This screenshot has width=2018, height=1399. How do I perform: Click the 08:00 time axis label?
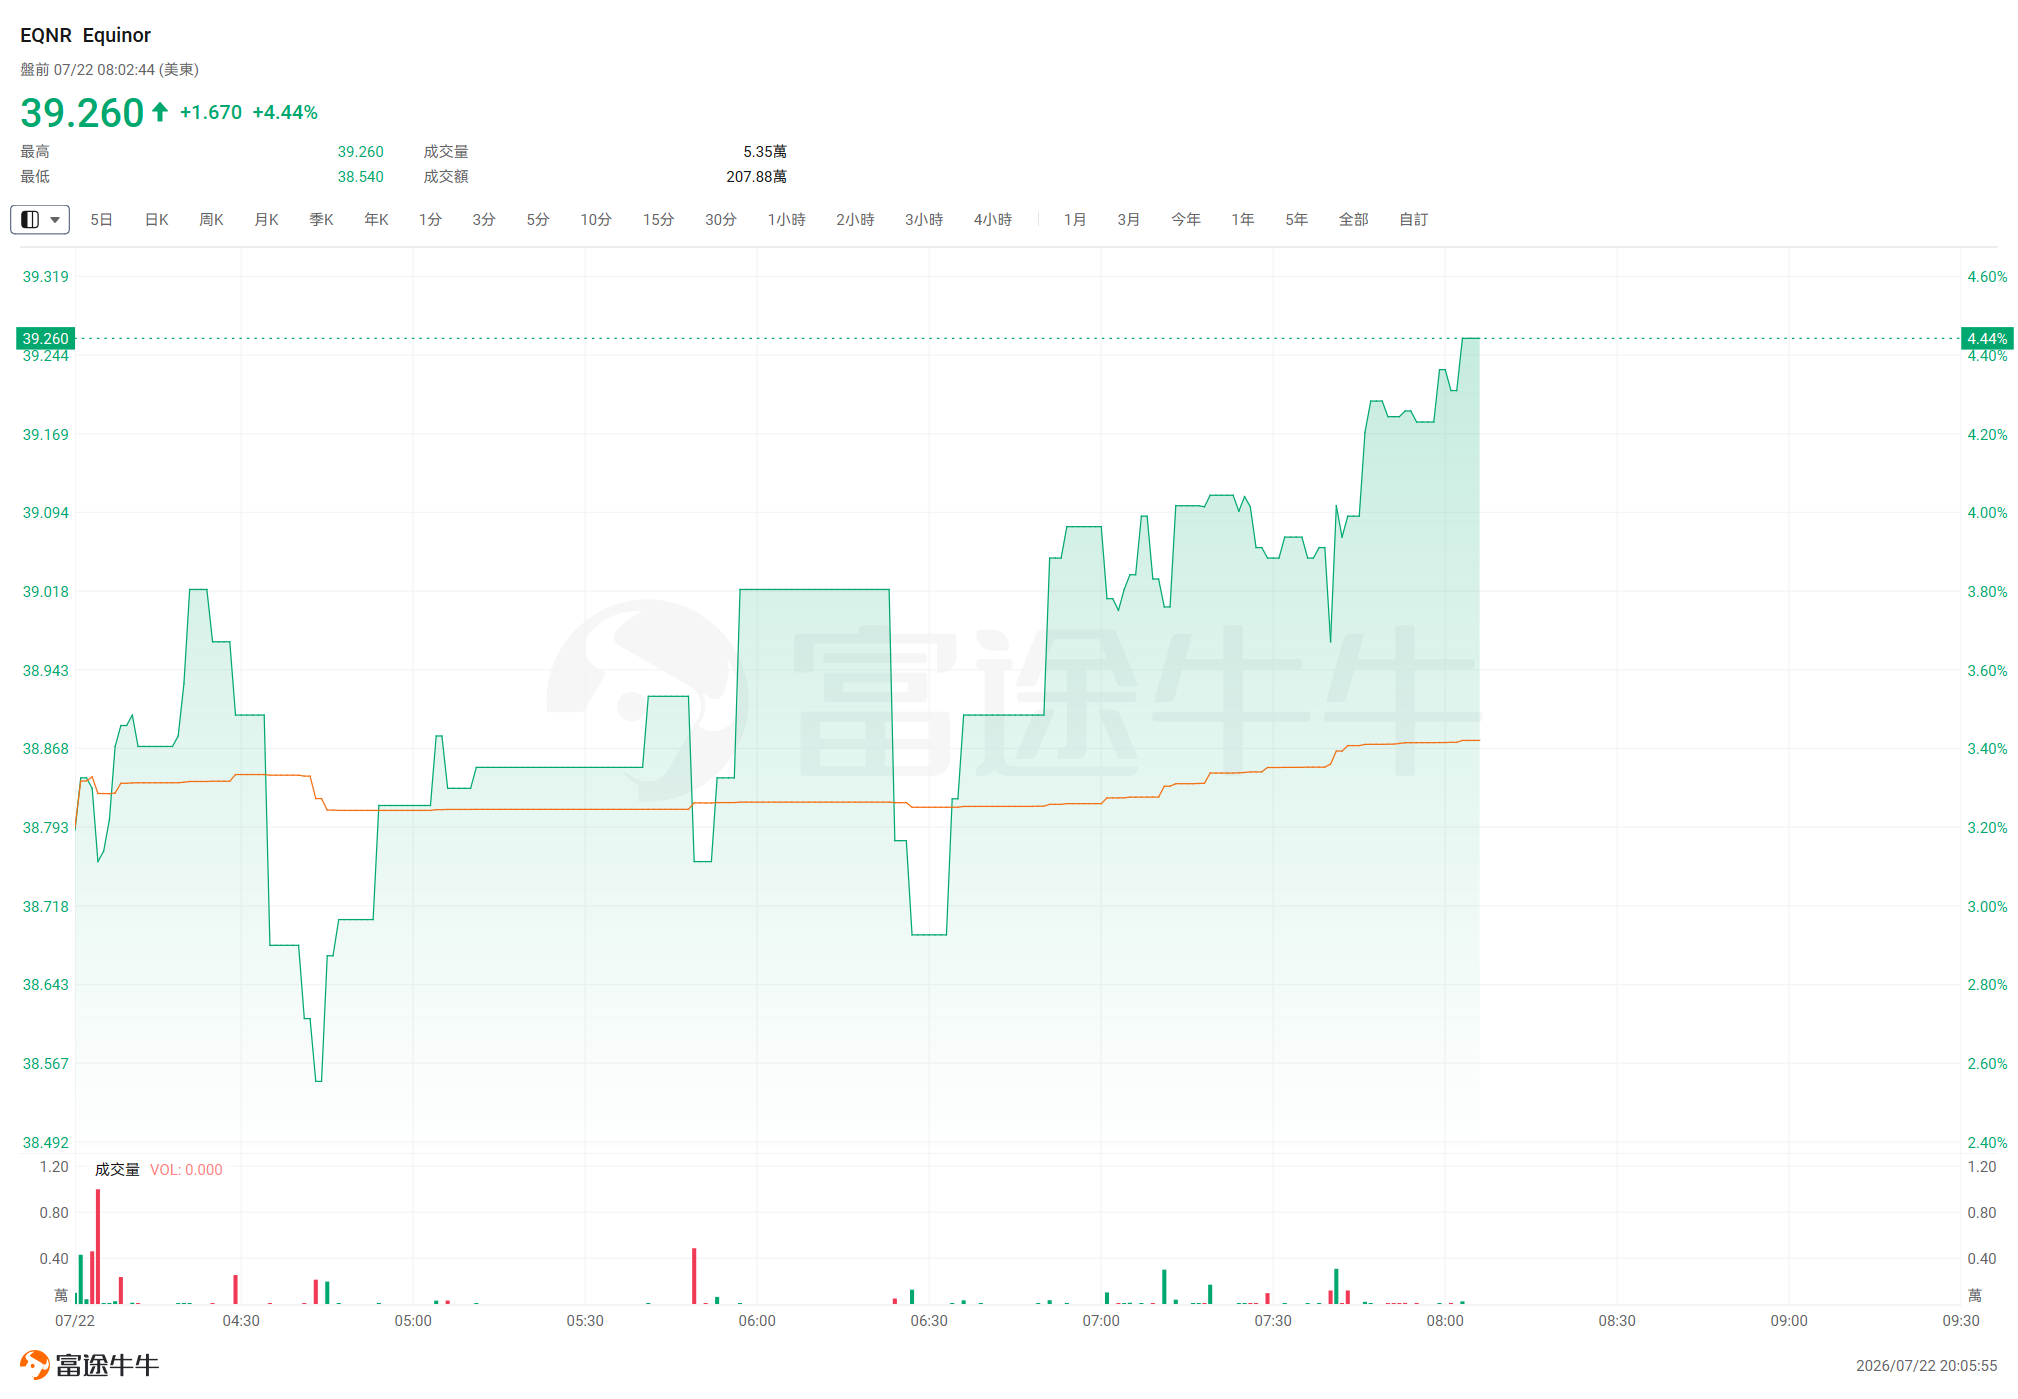coord(1445,1321)
